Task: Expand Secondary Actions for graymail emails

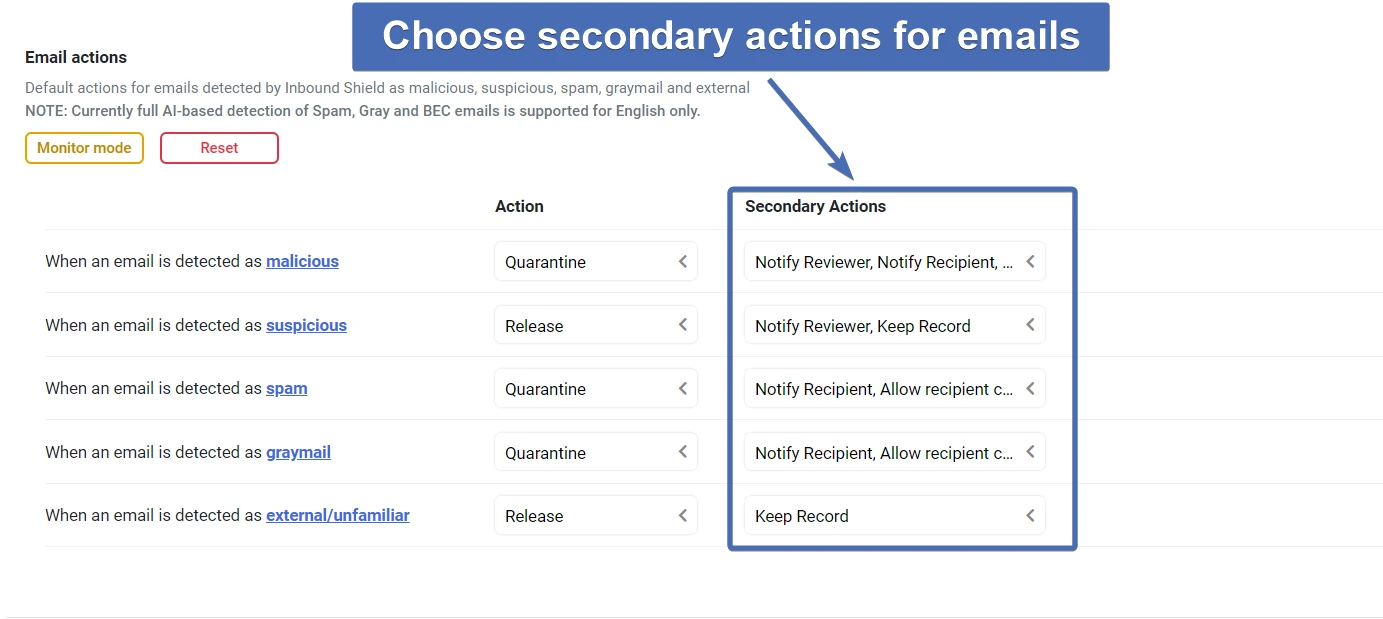Action: pyautogui.click(x=894, y=452)
